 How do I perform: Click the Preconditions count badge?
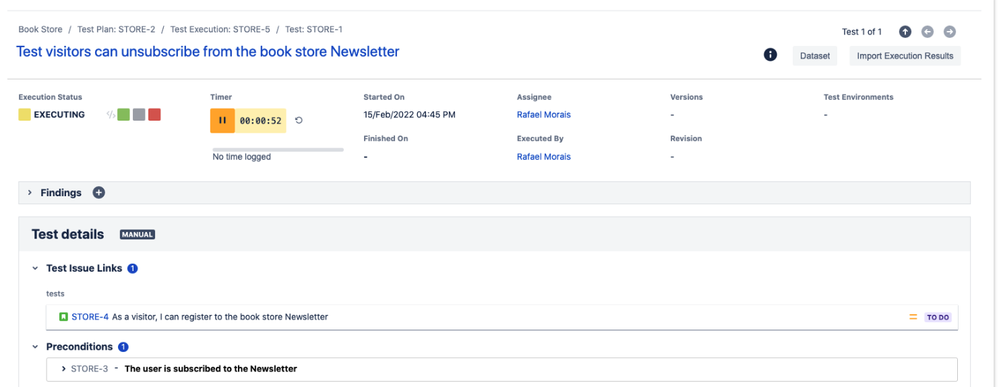tap(124, 347)
